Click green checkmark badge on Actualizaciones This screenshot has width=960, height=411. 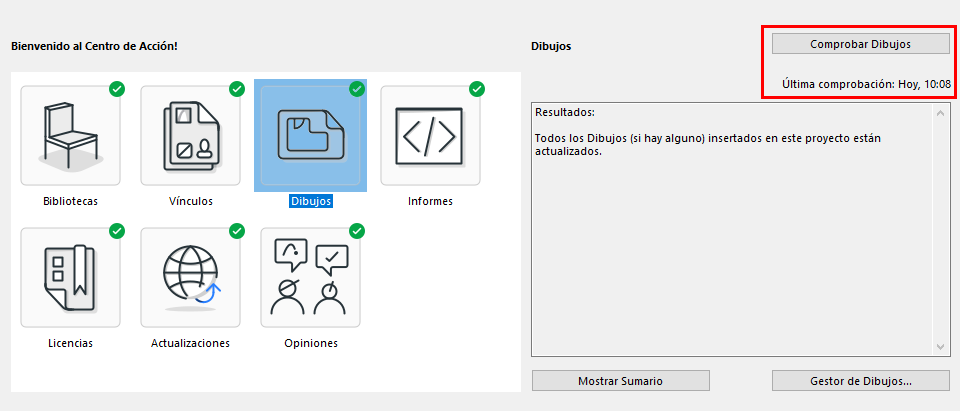click(x=237, y=232)
